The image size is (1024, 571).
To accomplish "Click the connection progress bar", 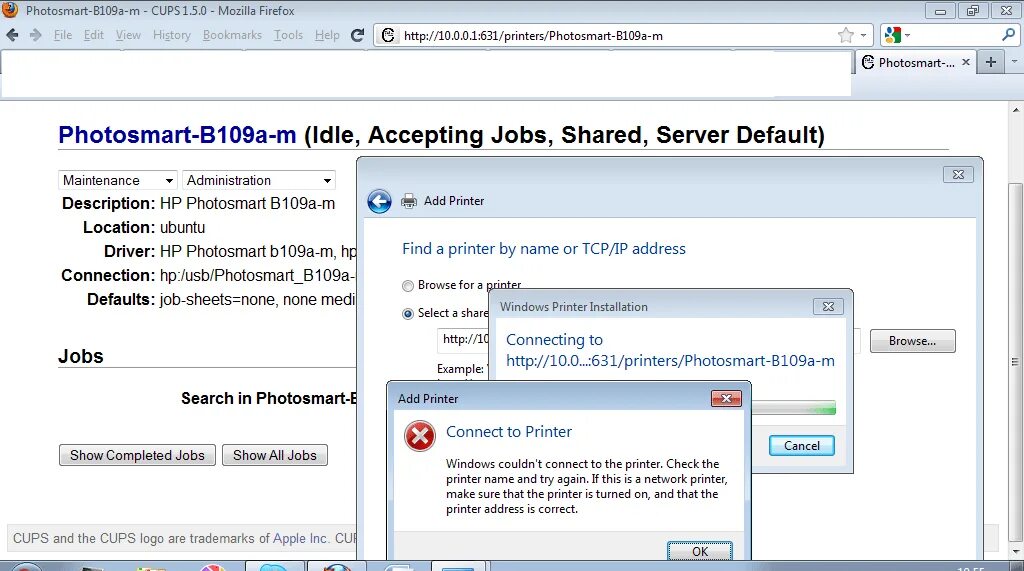I will [793, 408].
